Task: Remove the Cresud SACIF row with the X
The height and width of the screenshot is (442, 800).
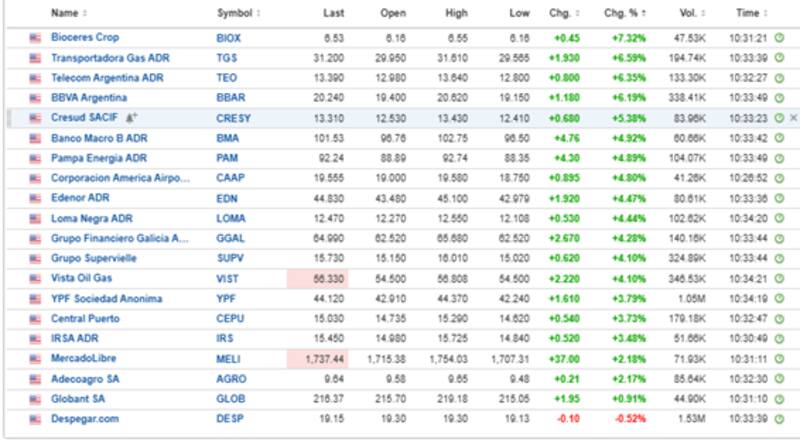Action: click(x=793, y=118)
